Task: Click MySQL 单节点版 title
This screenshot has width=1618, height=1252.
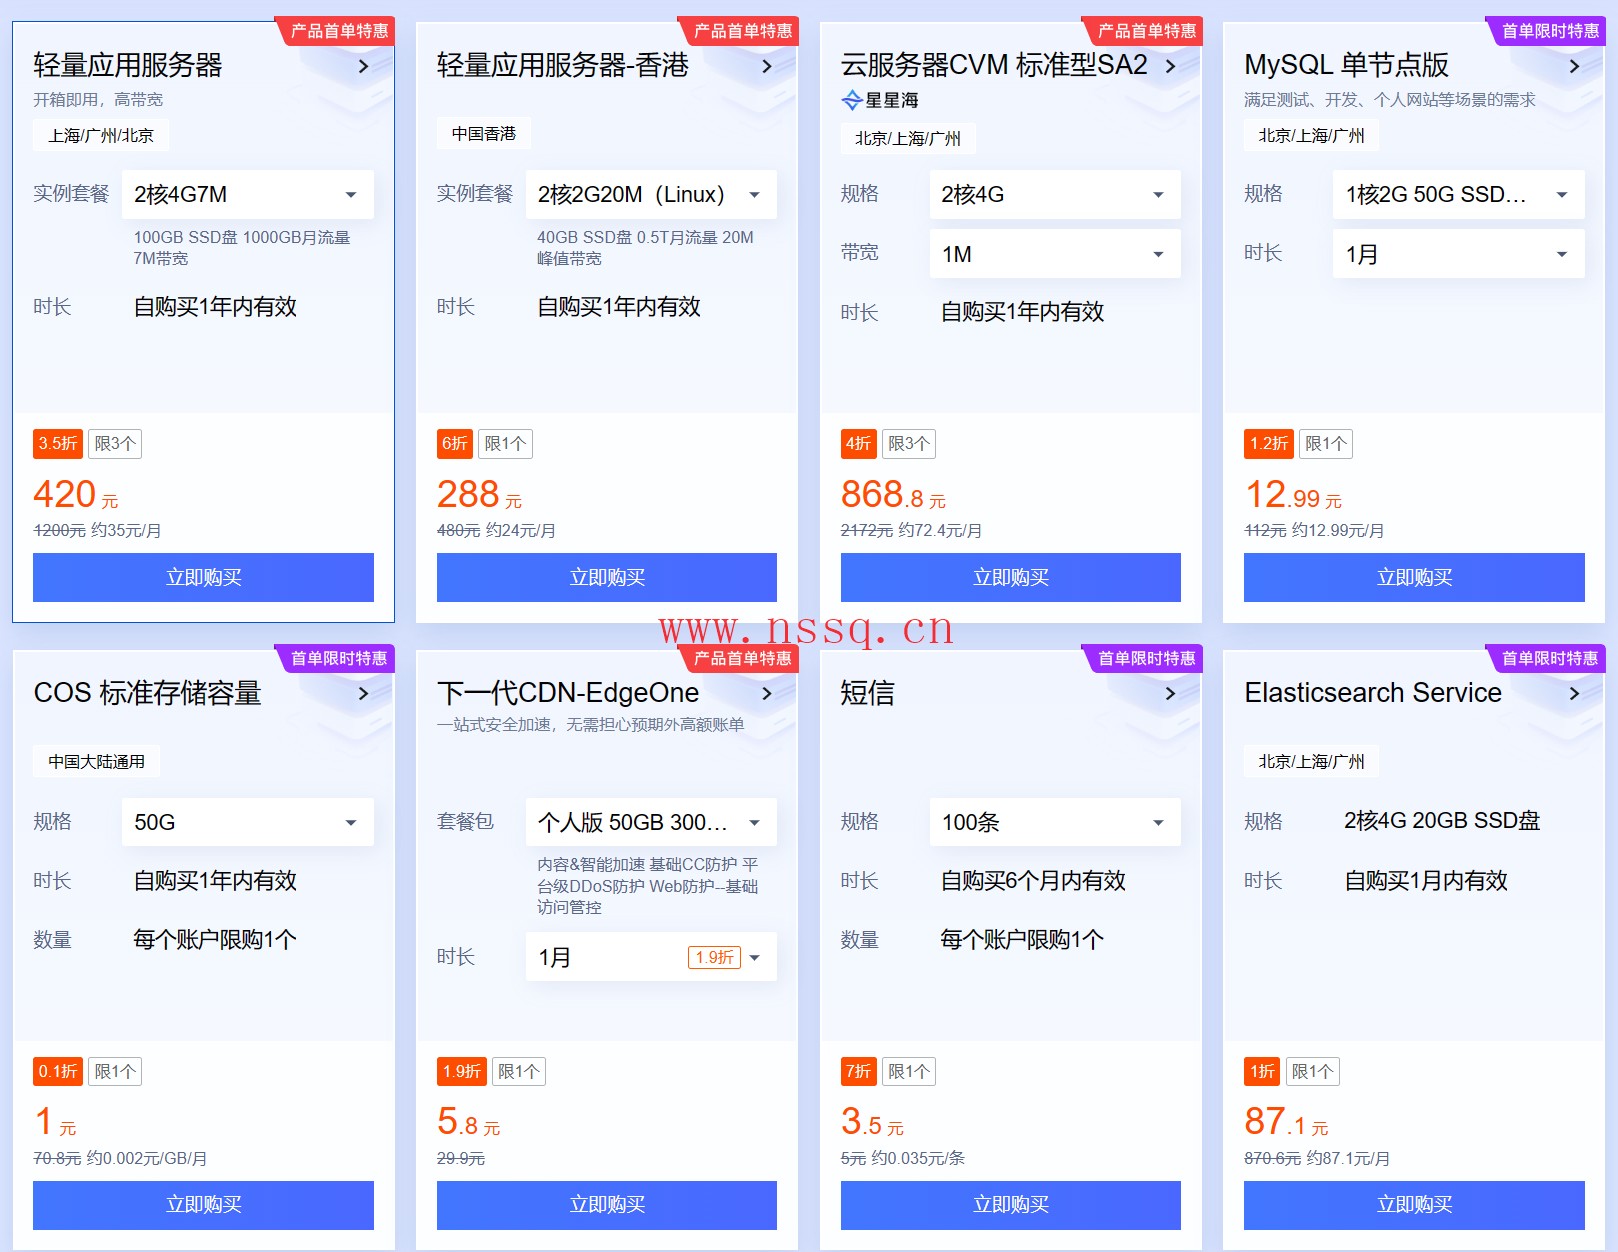Action: click(x=1347, y=65)
